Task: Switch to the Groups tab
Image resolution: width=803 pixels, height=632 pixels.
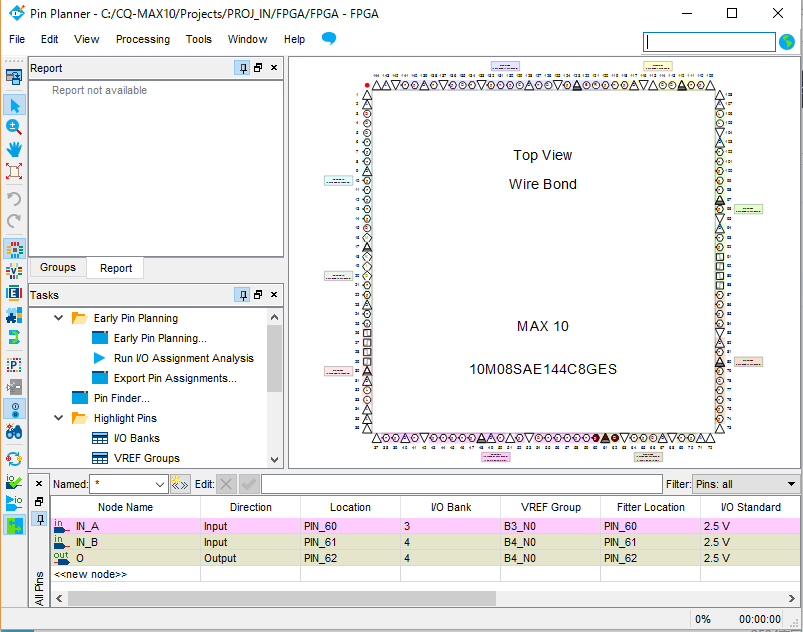Action: coord(58,267)
